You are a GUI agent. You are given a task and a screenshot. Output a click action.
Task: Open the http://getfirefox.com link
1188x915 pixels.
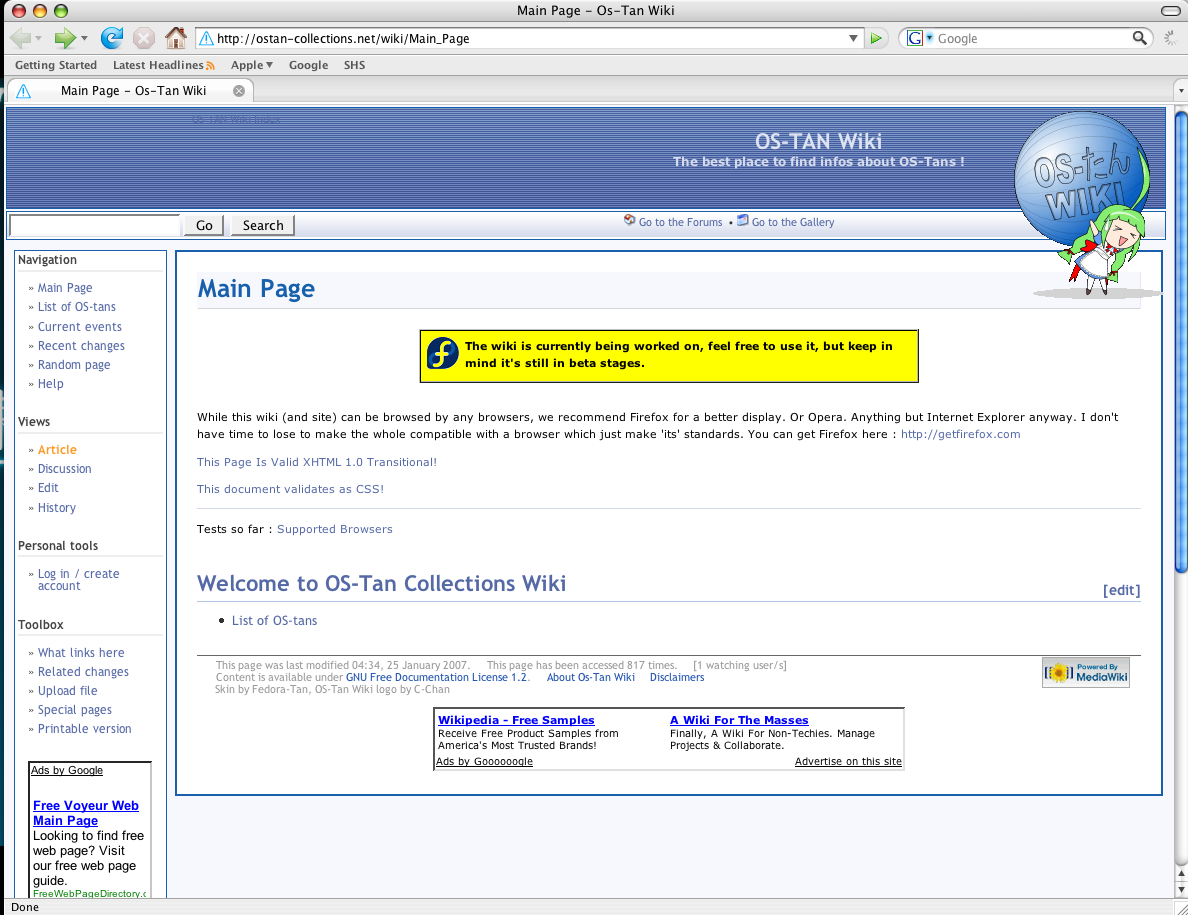click(960, 434)
